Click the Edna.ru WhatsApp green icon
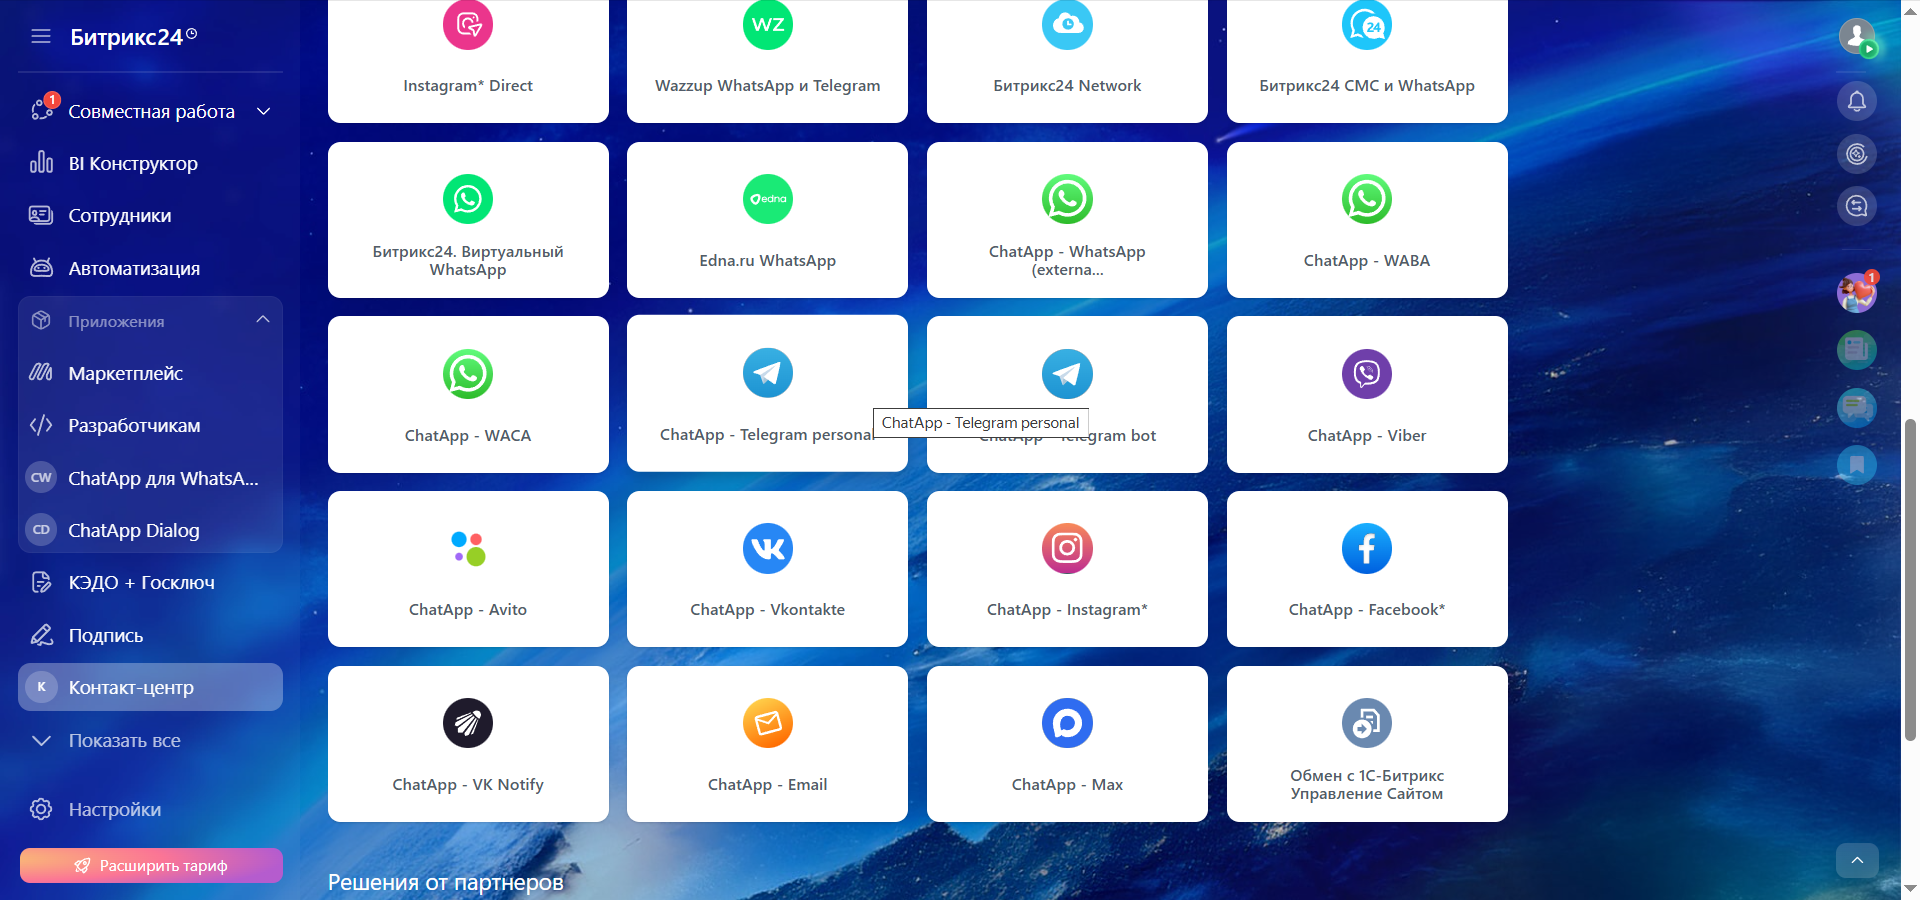 (x=767, y=199)
